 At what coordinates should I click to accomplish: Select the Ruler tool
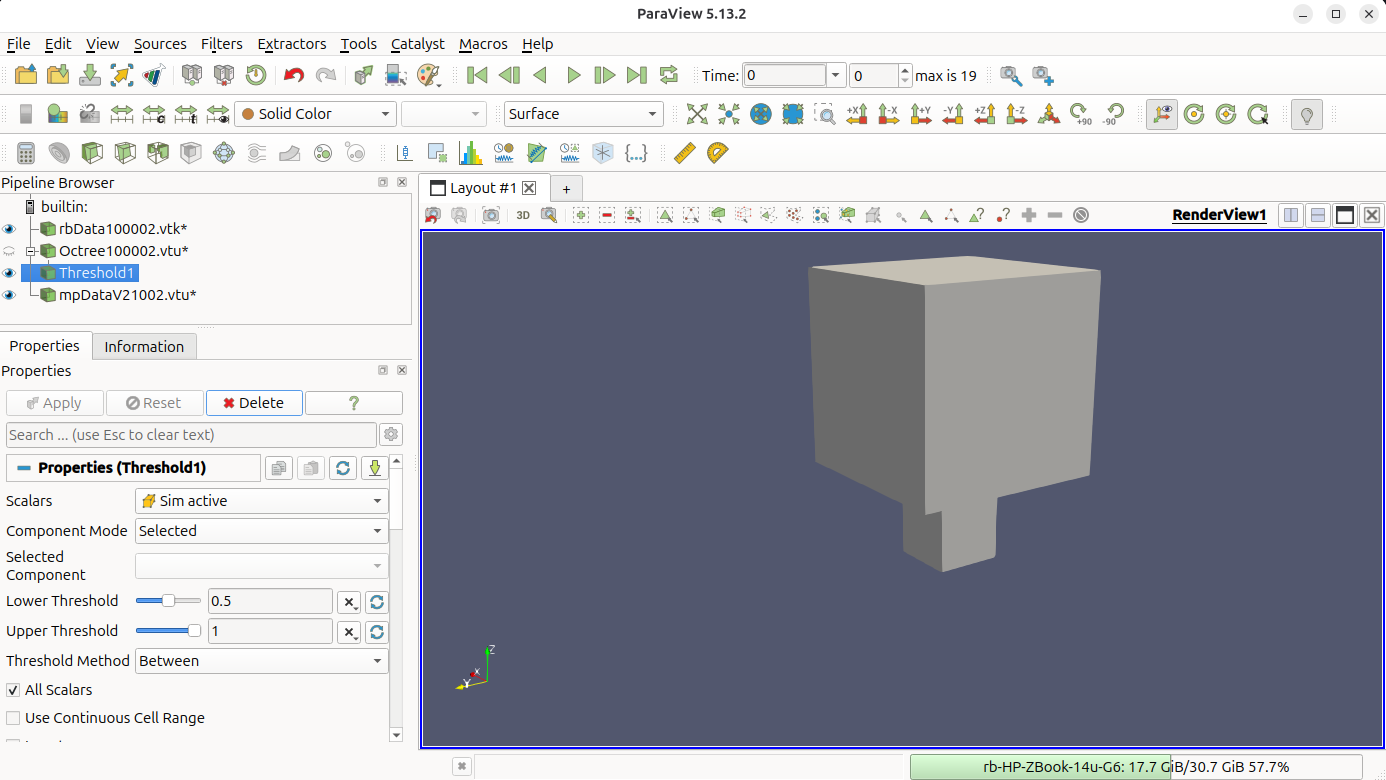(684, 153)
